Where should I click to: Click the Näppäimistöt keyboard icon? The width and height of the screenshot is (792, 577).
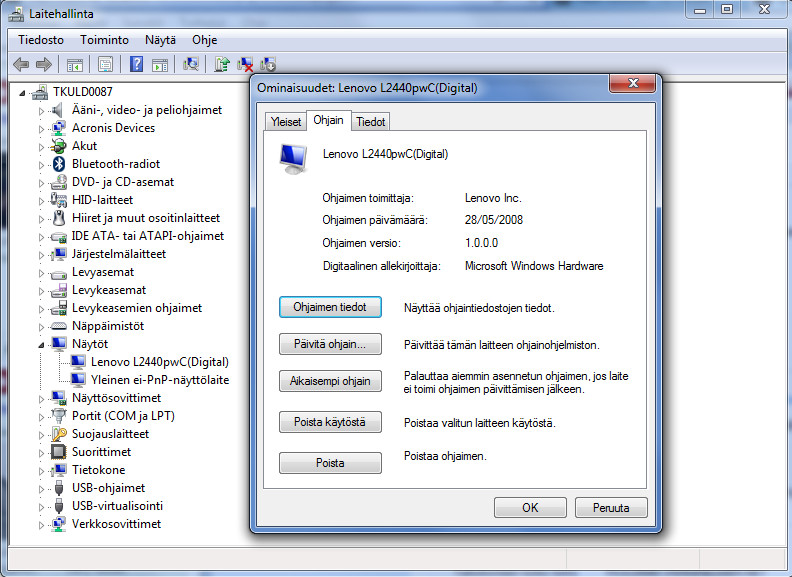coord(59,326)
